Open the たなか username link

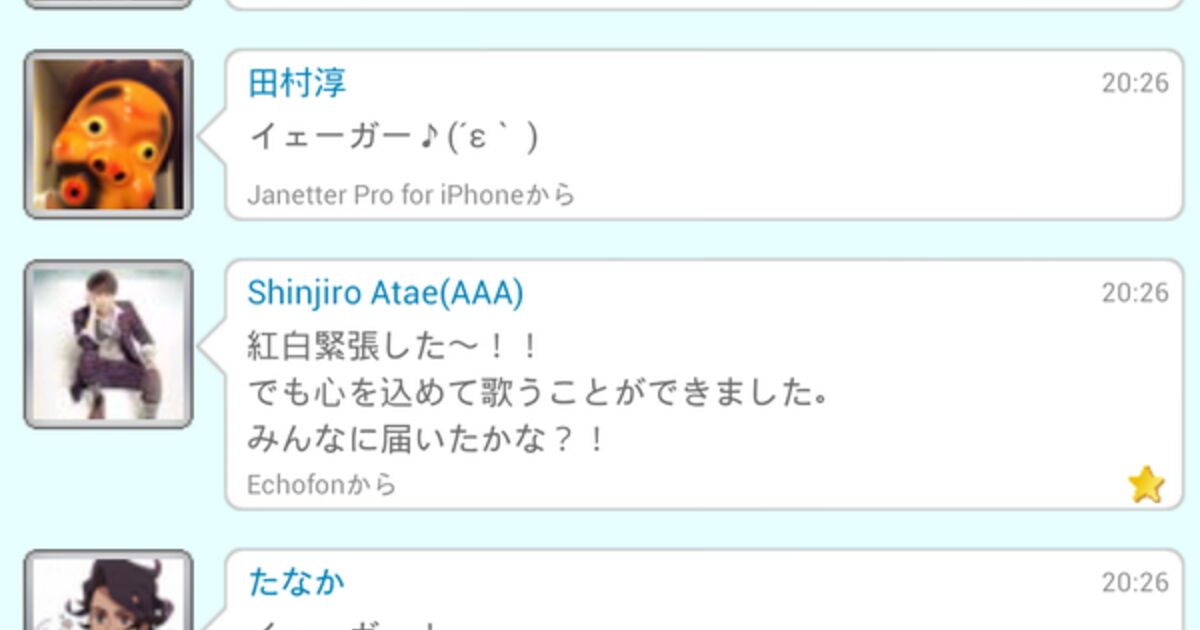[x=296, y=582]
